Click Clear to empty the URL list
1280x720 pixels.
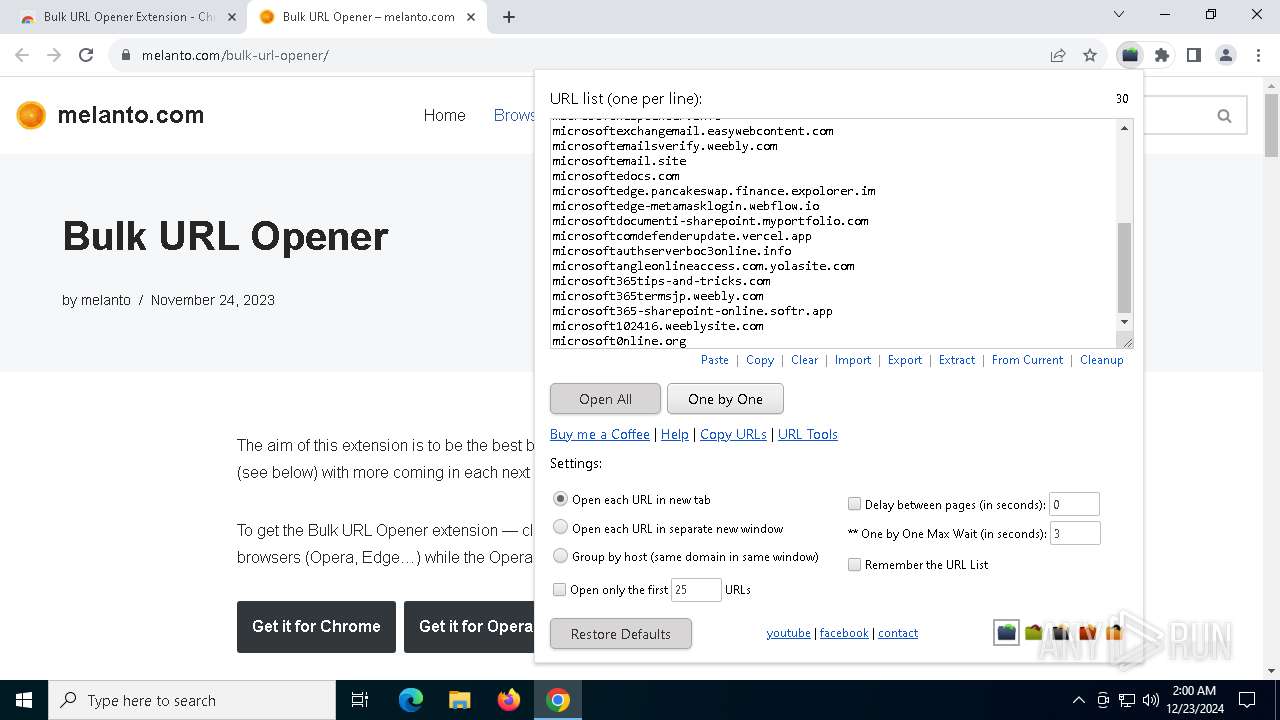tap(805, 360)
